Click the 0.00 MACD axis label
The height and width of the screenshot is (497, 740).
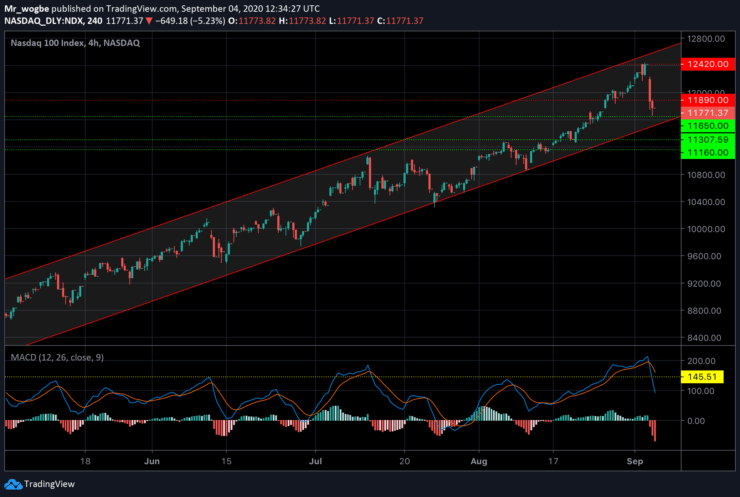coord(696,421)
